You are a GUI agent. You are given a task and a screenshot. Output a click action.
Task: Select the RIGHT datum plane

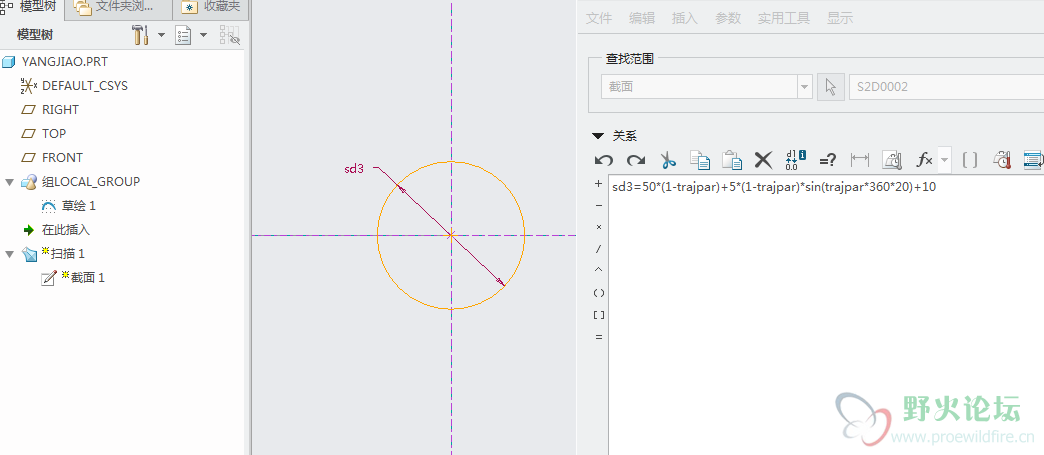[x=60, y=110]
